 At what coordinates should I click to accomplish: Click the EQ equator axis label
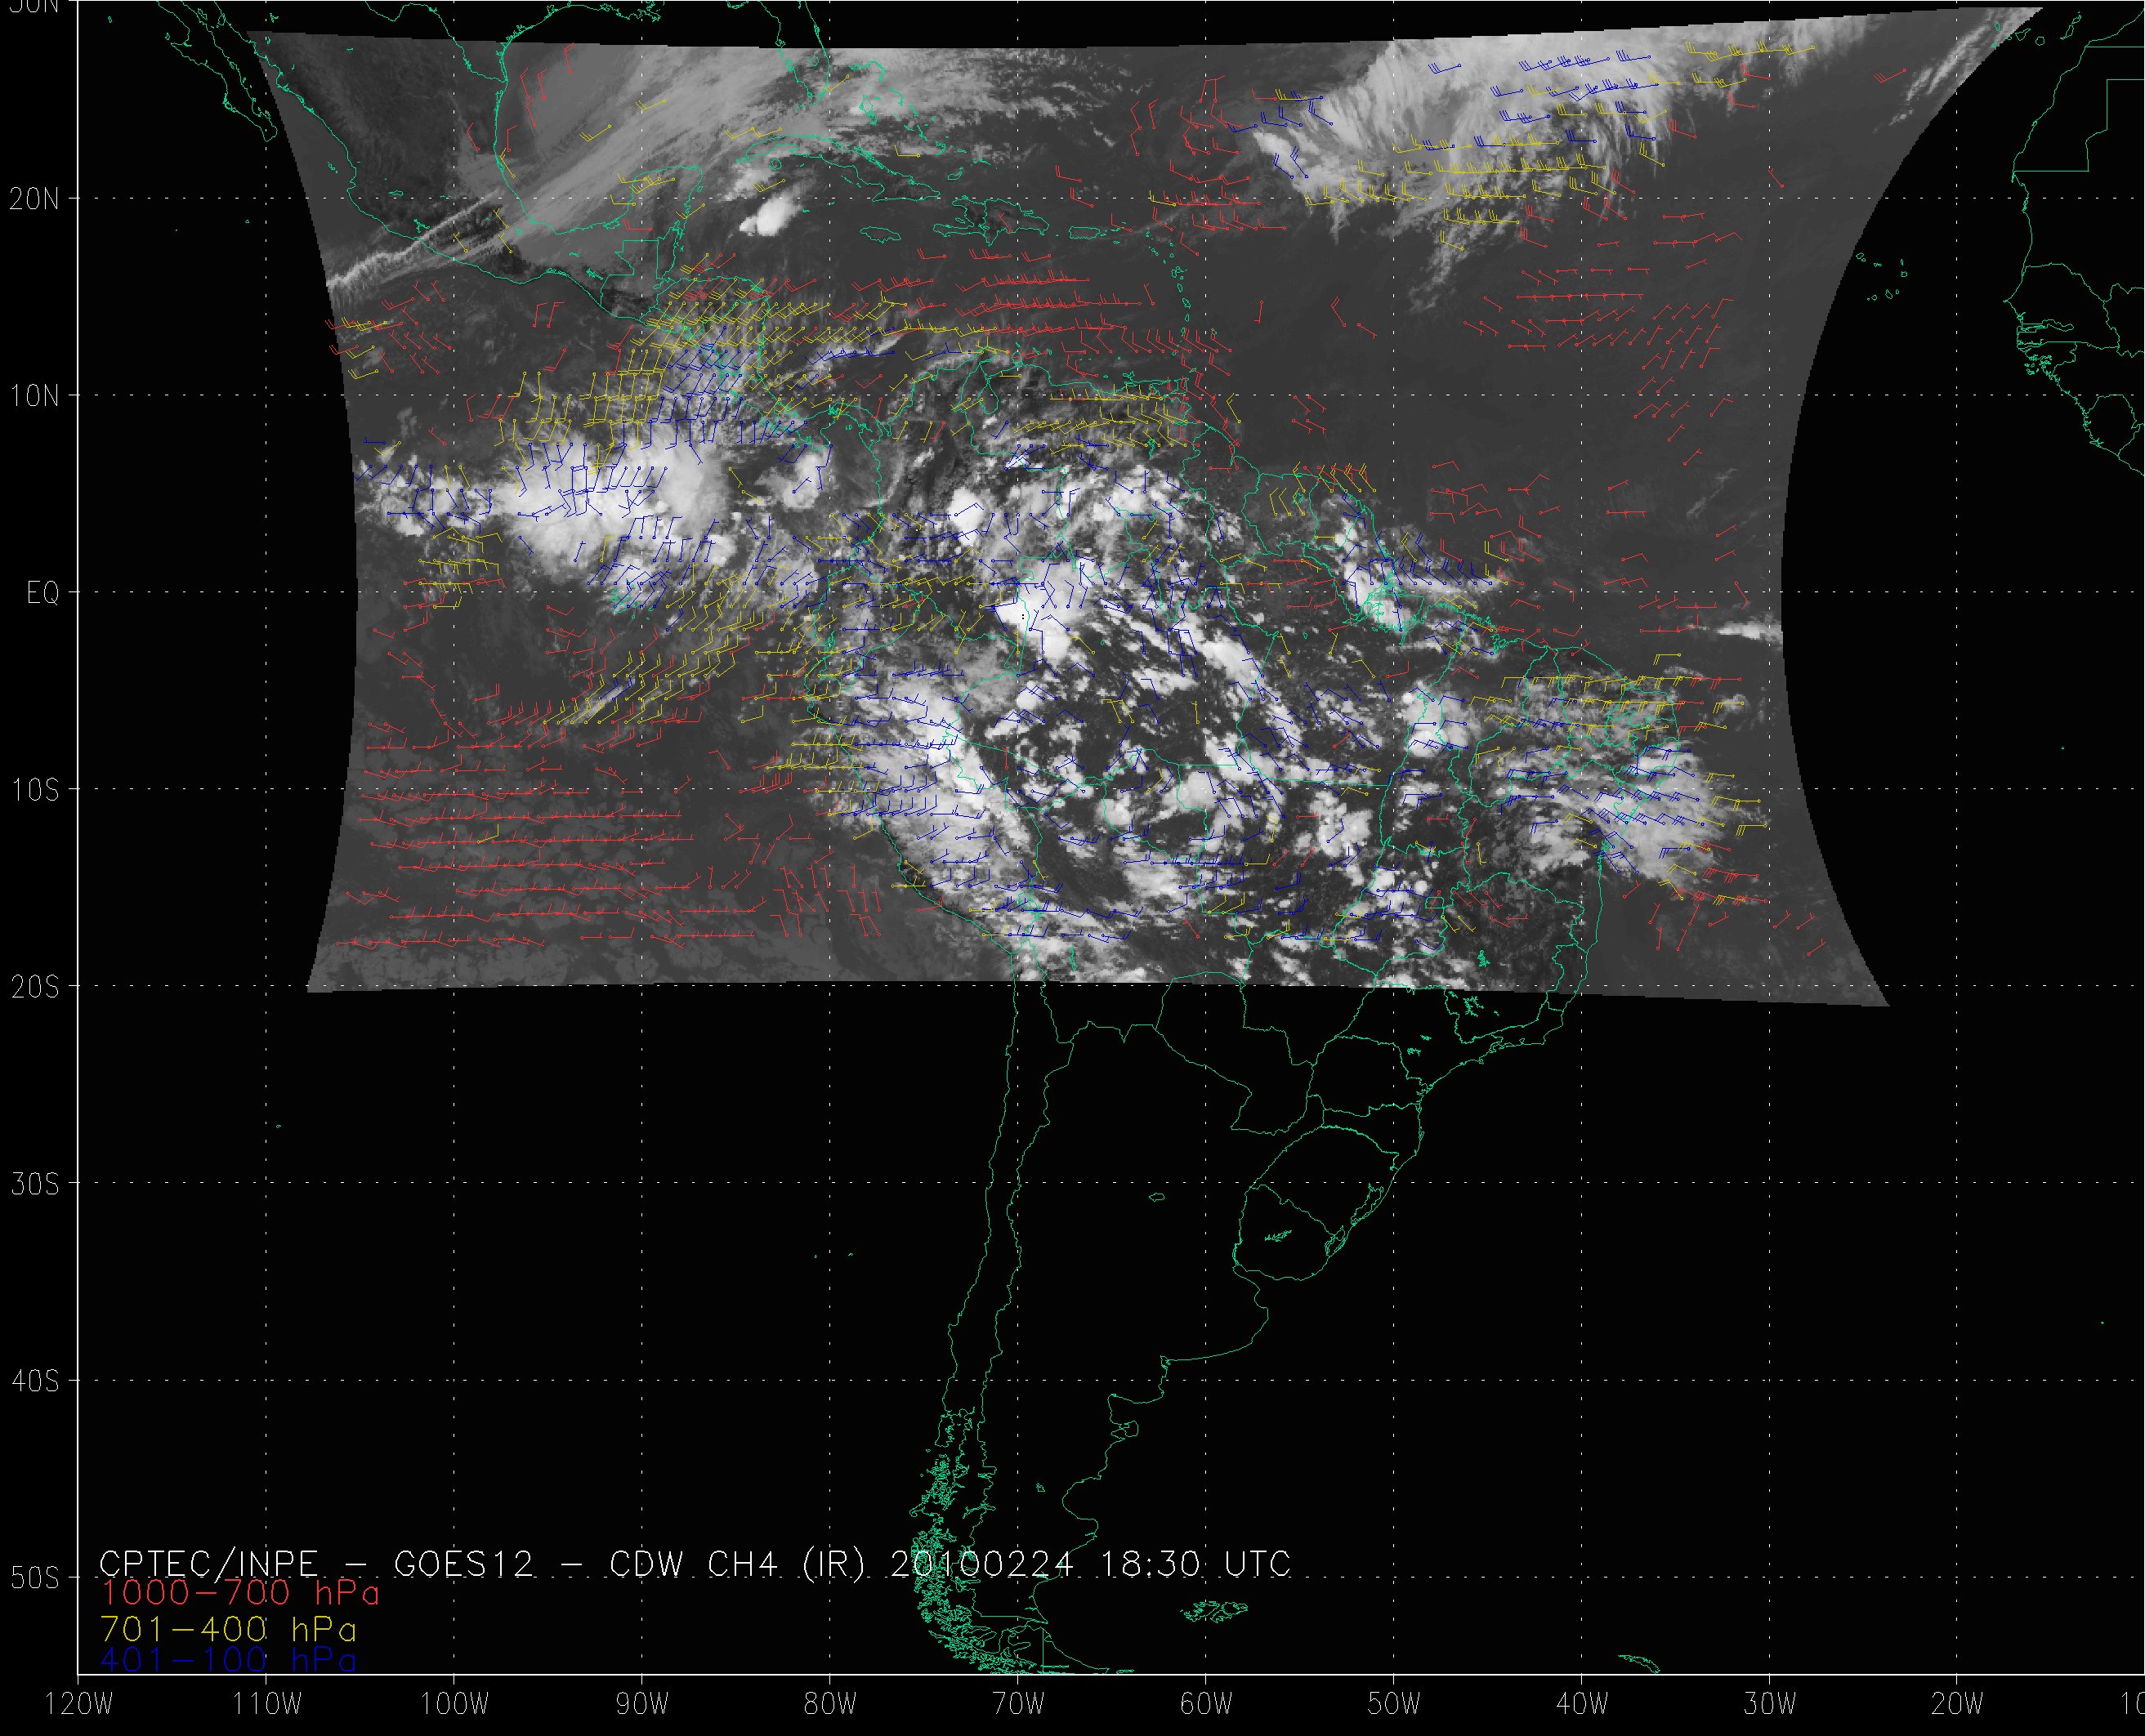tap(43, 594)
